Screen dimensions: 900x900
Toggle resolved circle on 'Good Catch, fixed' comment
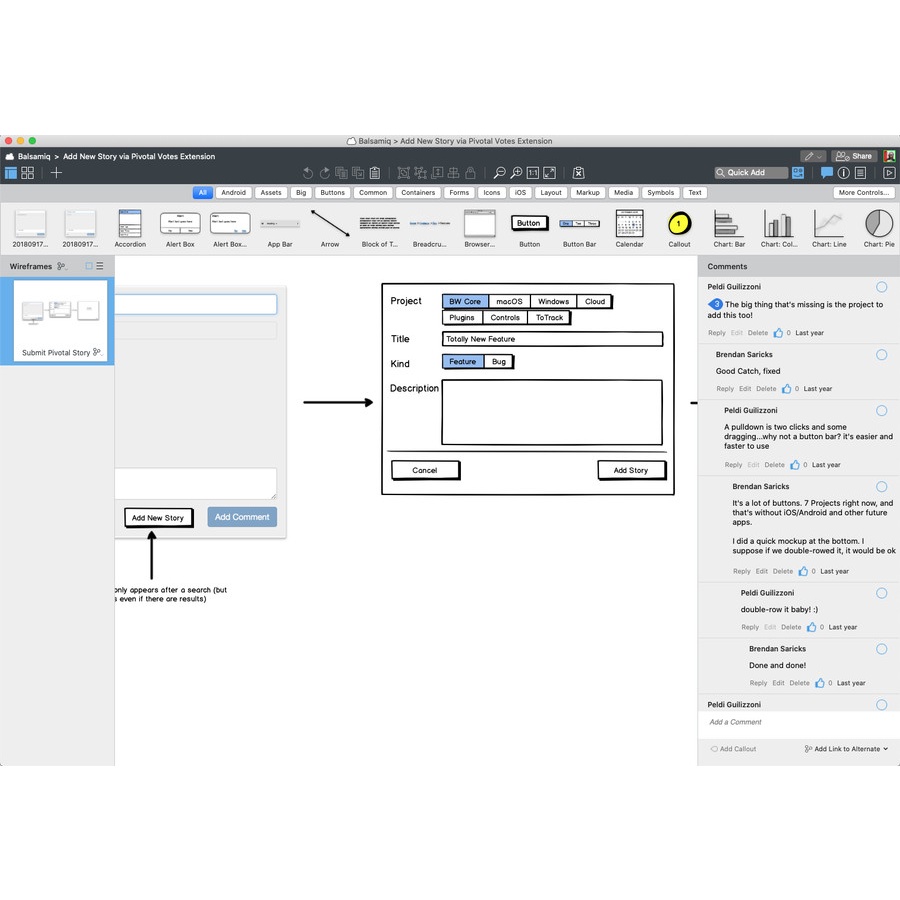(881, 354)
